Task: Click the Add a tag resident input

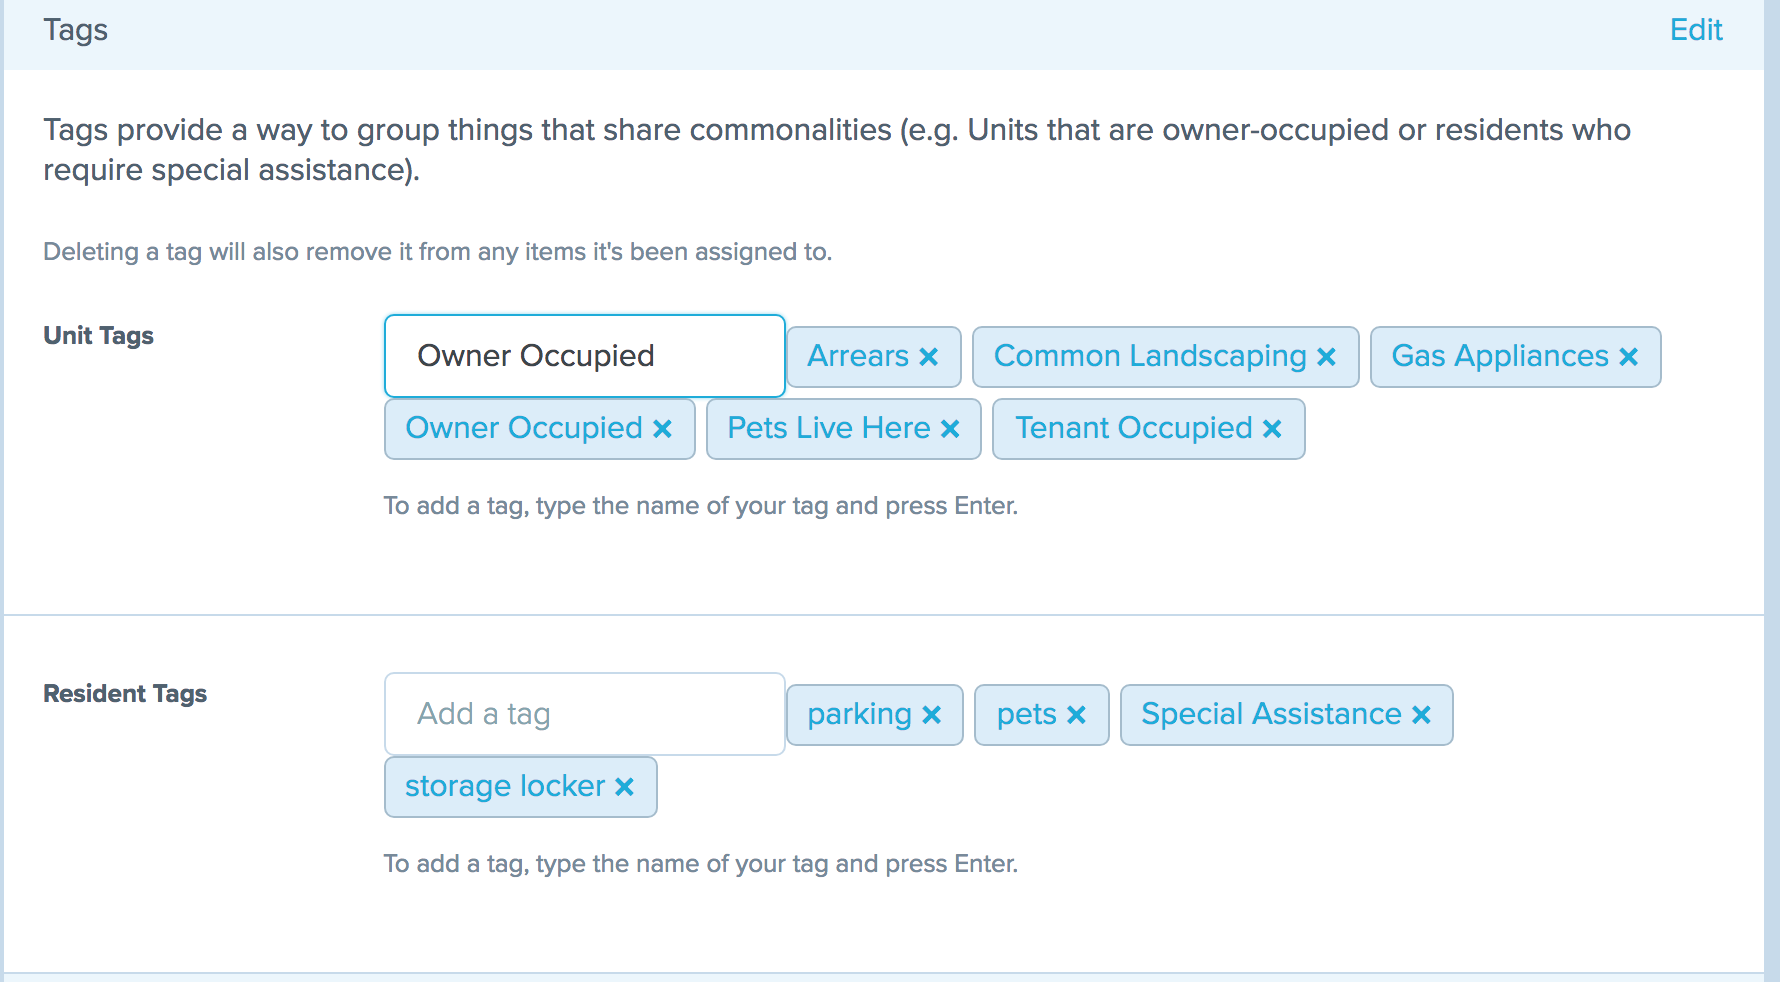Action: coord(584,714)
